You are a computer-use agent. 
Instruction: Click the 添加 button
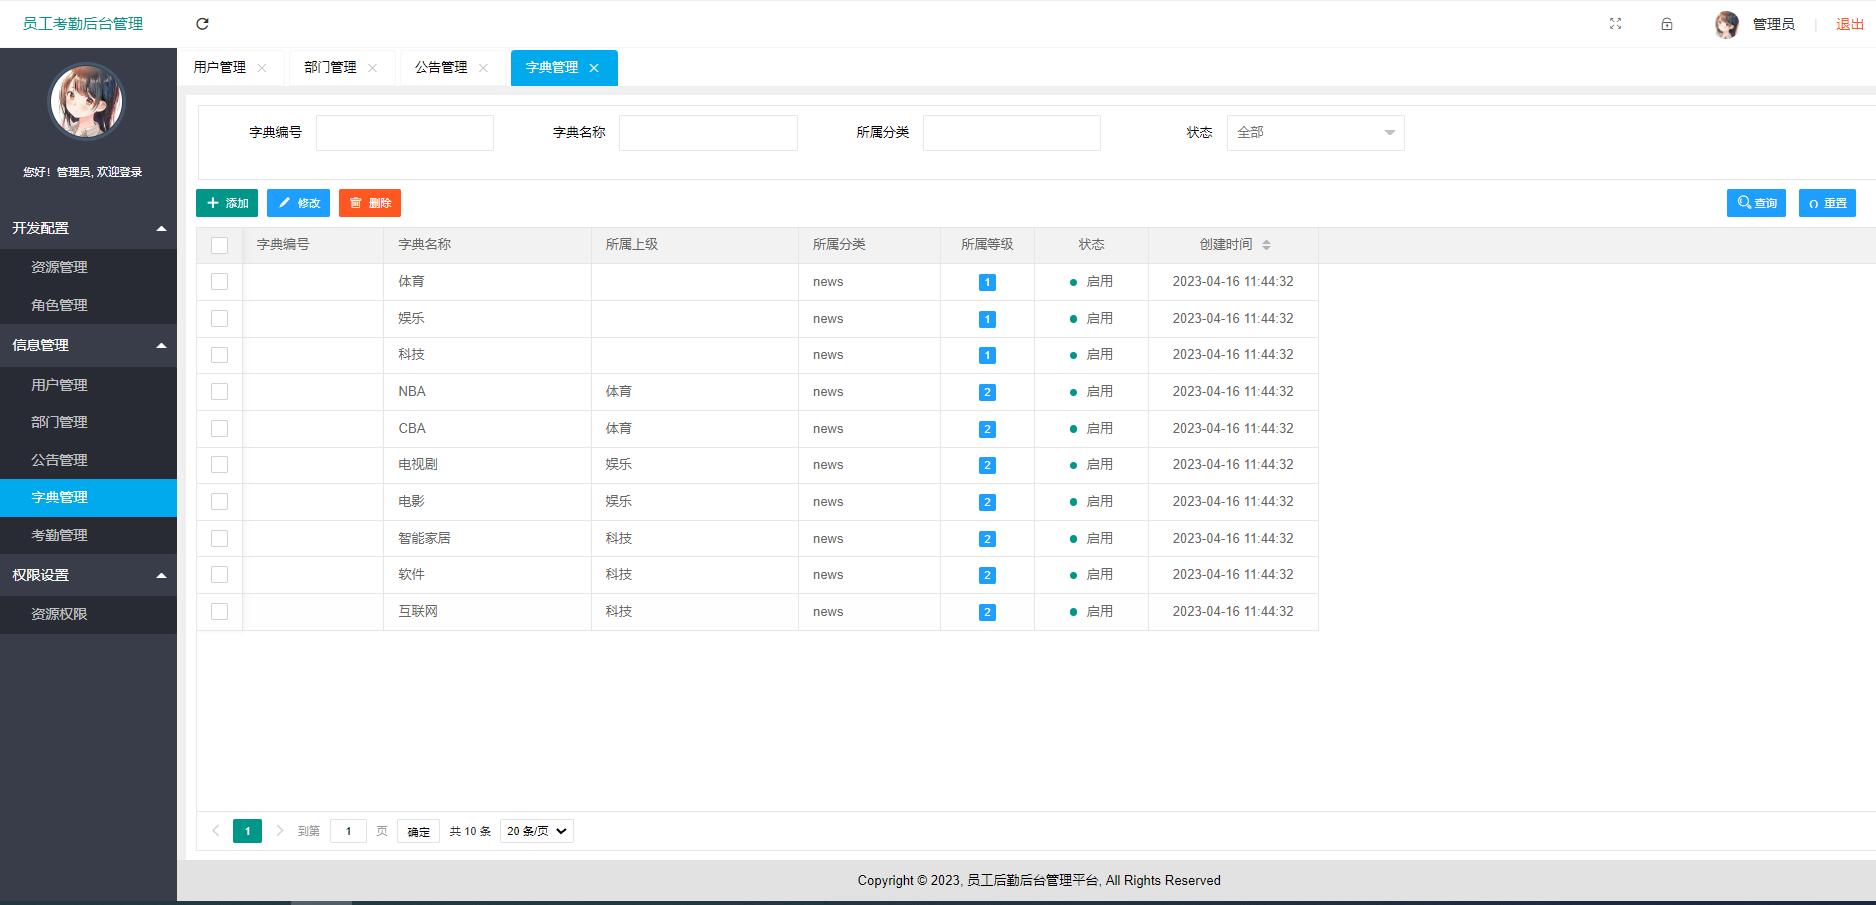(227, 203)
